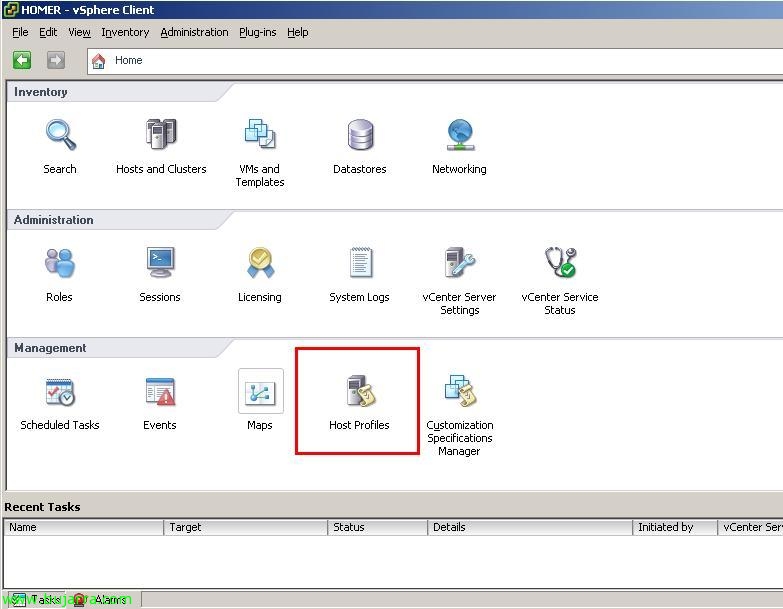Open the Search inventory icon
This screenshot has height=609, width=783.
(x=60, y=135)
